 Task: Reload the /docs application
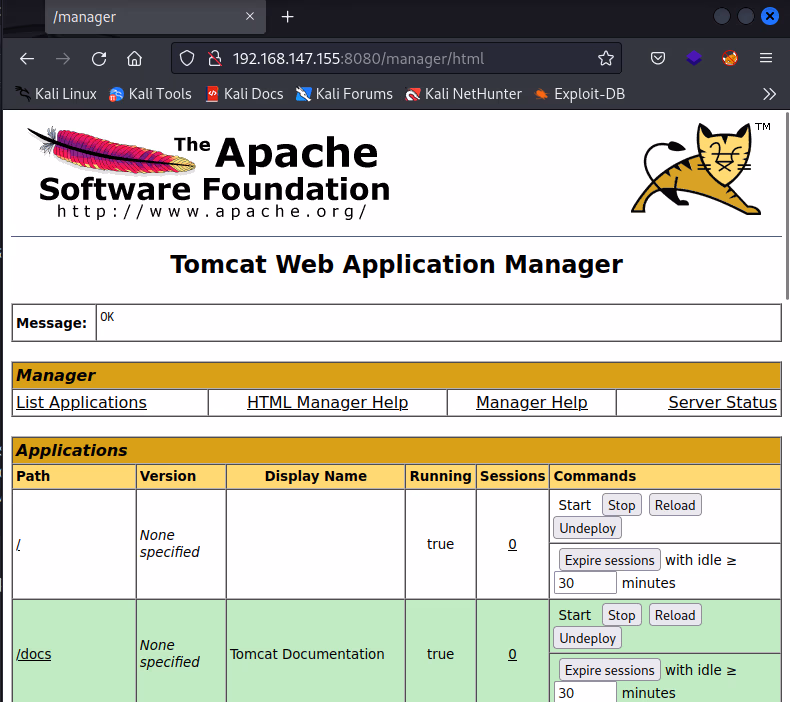(x=675, y=615)
